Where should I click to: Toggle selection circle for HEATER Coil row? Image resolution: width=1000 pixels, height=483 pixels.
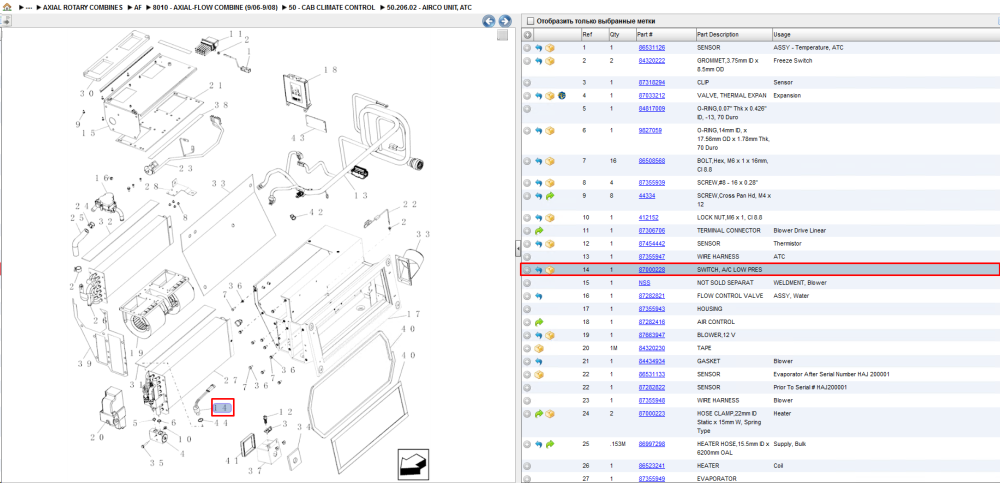click(527, 466)
